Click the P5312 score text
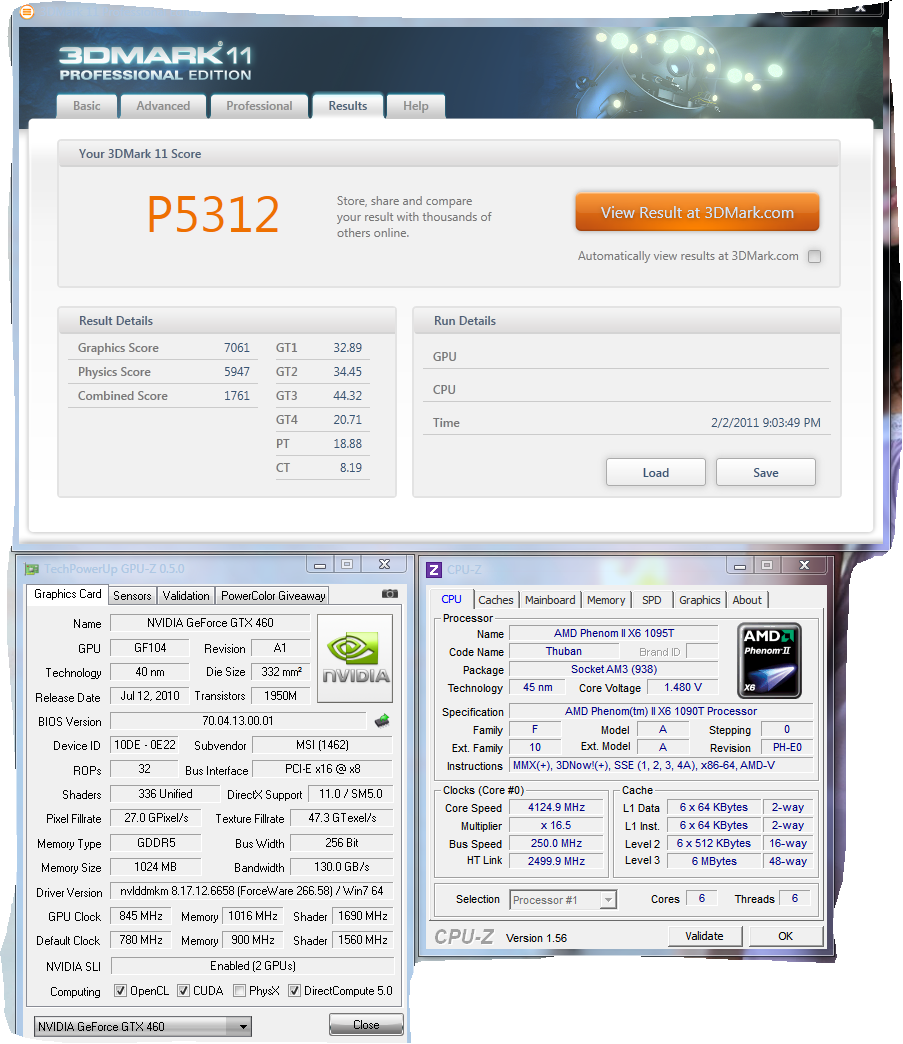Screen dimensions: 903x1044 pos(213,214)
